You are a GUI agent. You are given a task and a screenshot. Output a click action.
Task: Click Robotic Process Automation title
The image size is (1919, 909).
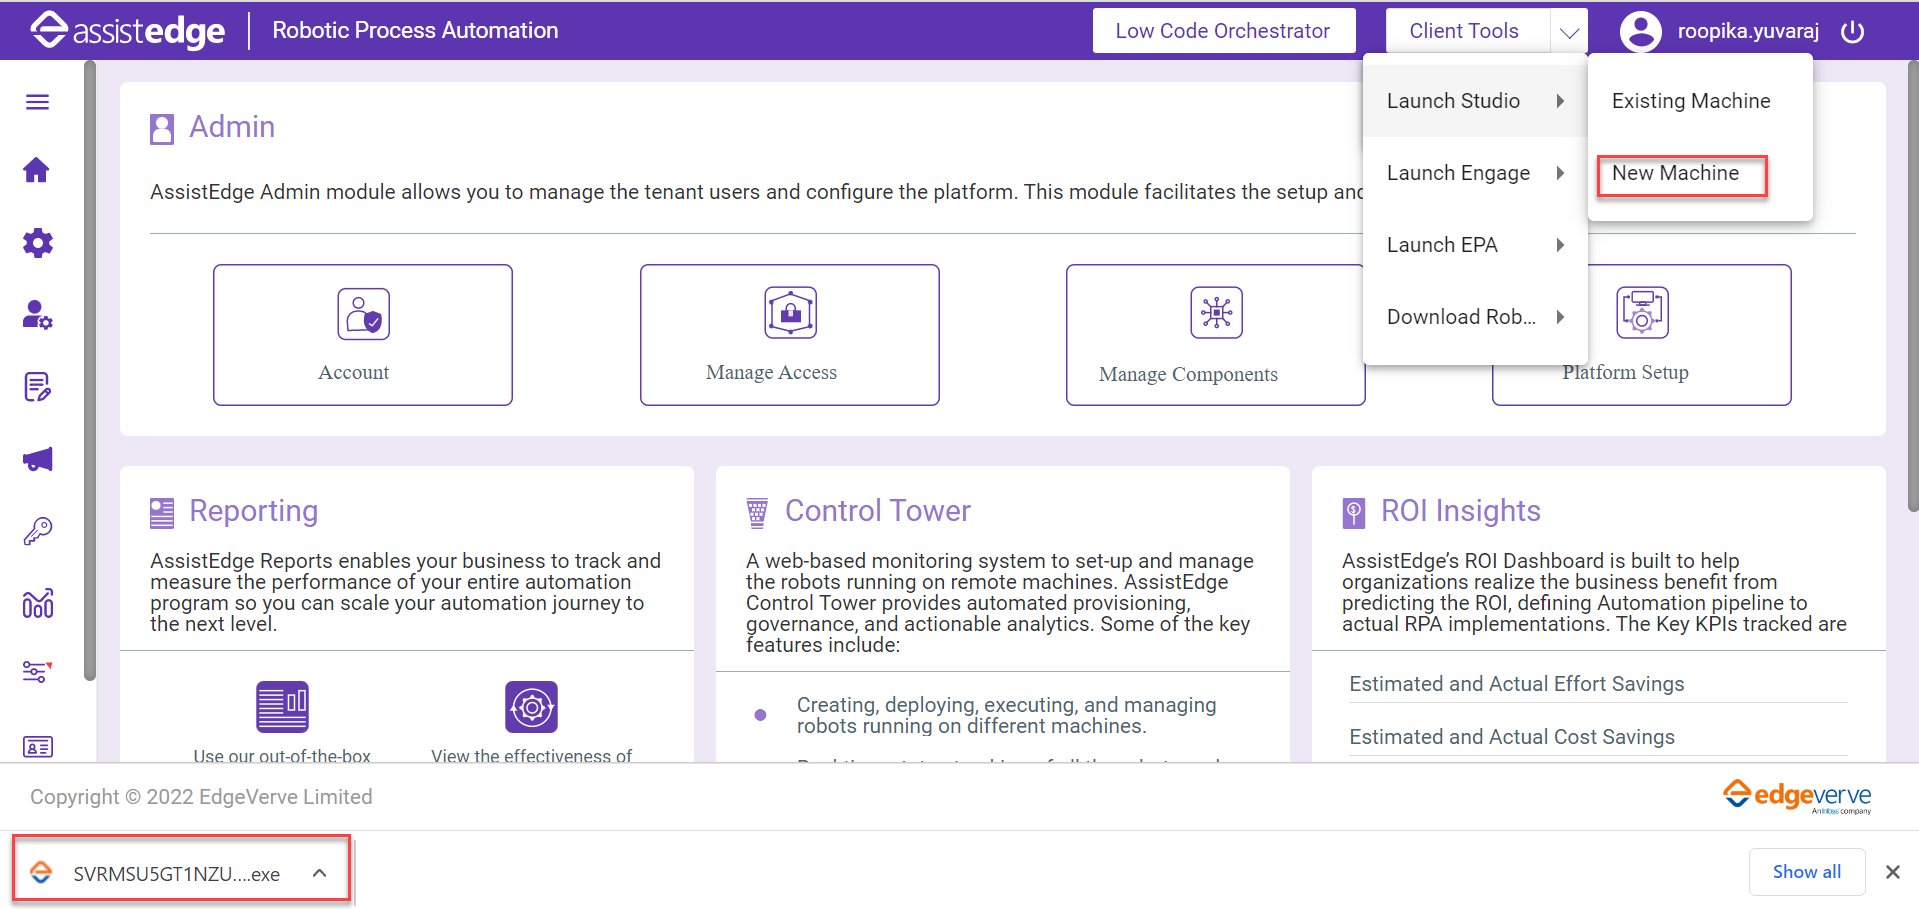415,31
